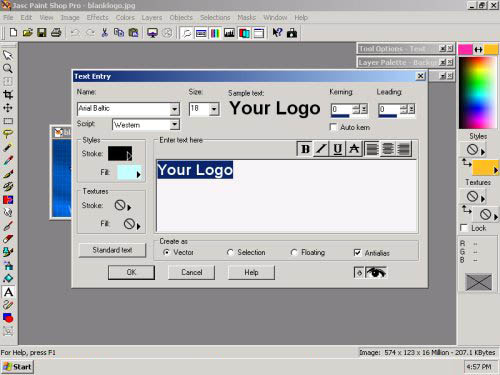
Task: Click the OK button
Action: point(131,272)
